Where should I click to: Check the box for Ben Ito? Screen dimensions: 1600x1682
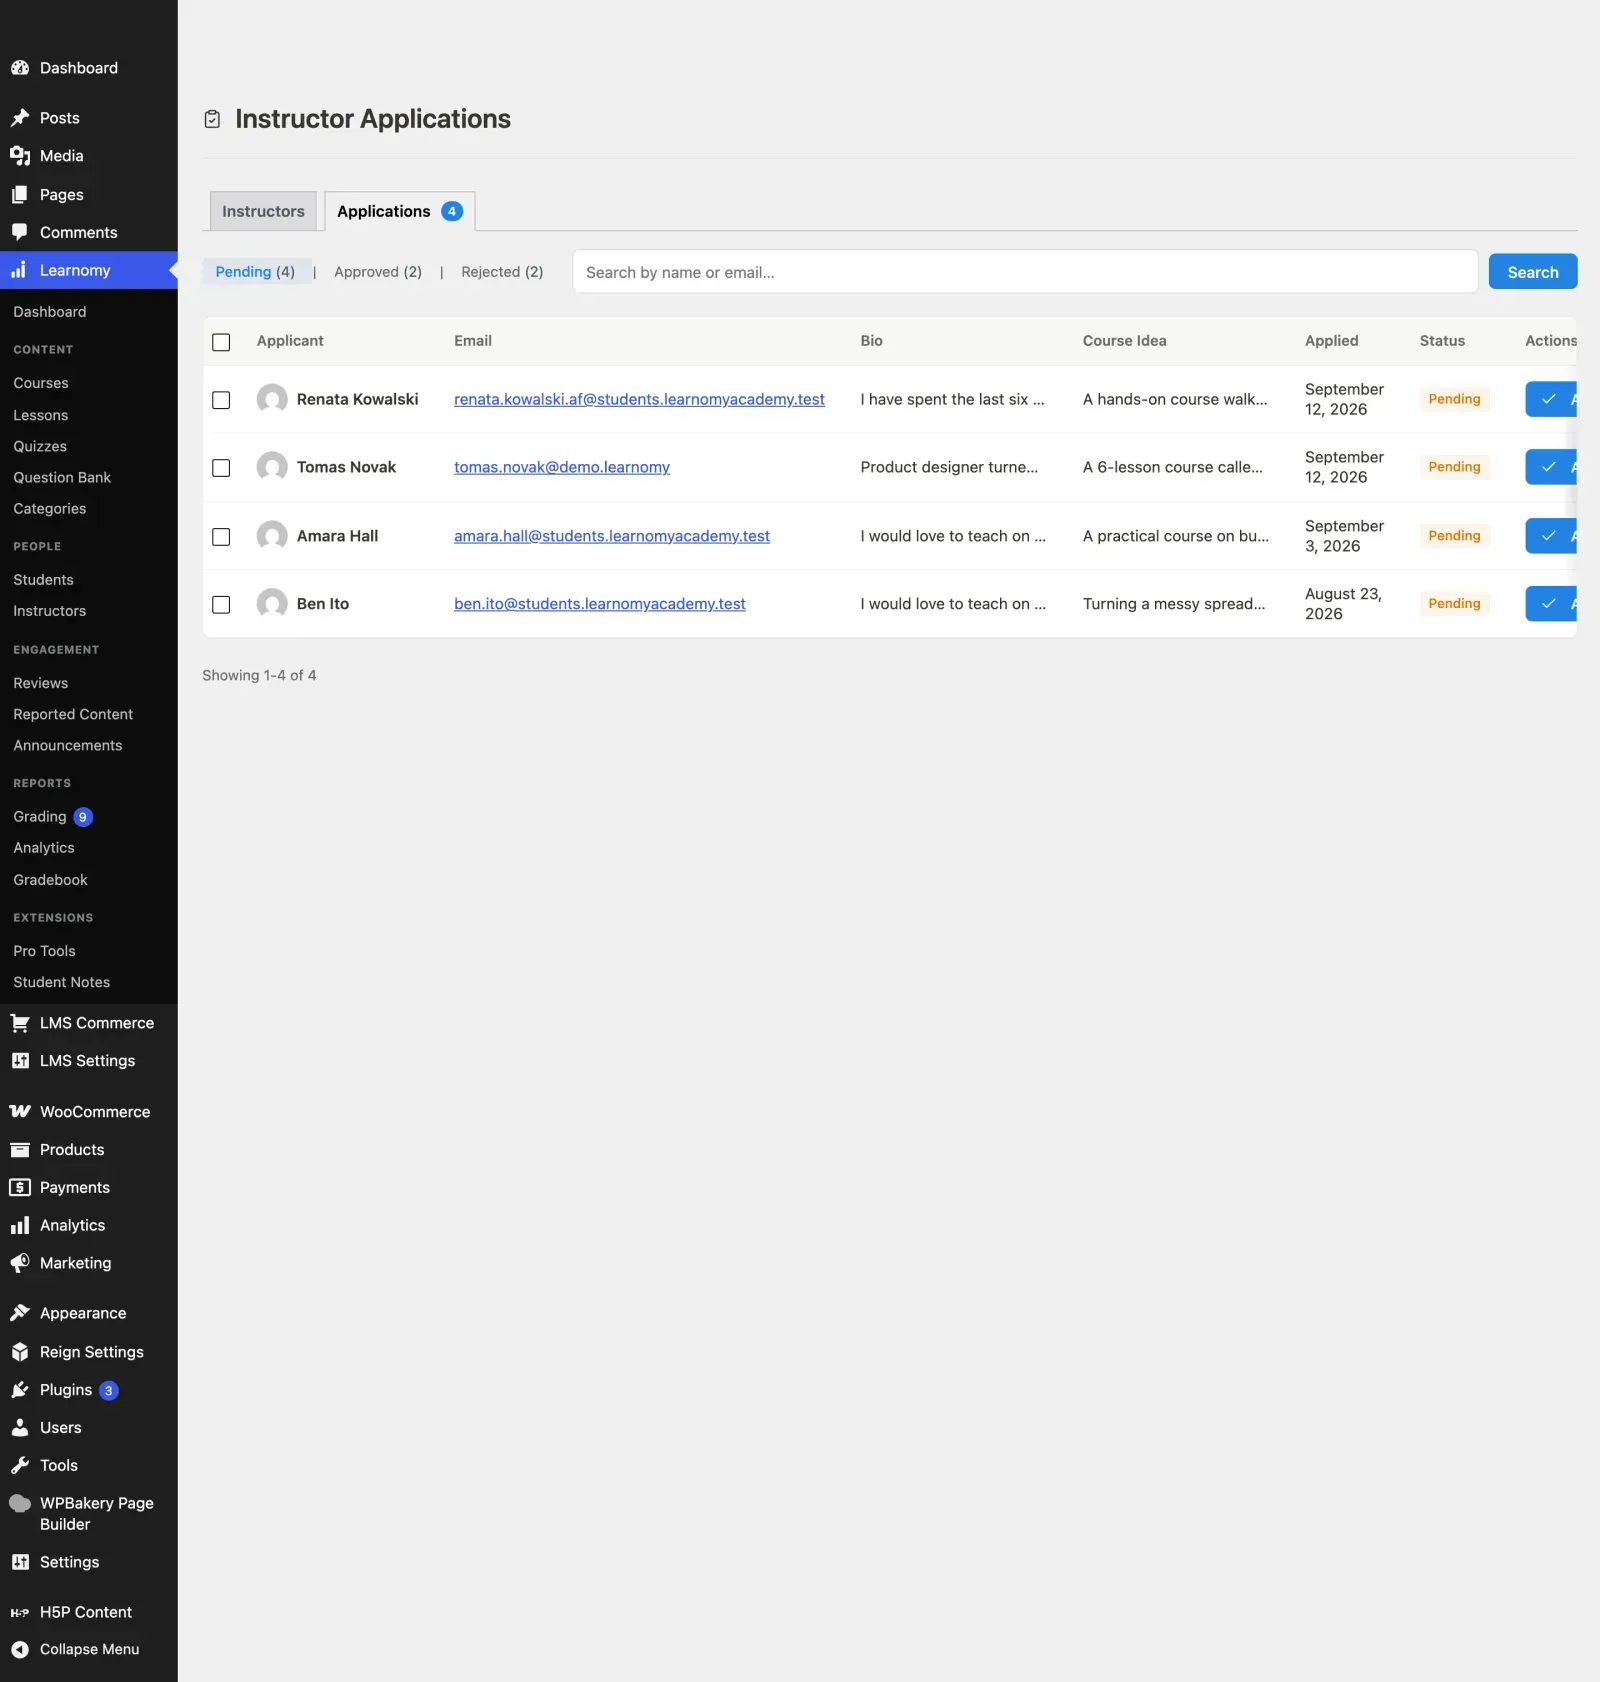221,605
